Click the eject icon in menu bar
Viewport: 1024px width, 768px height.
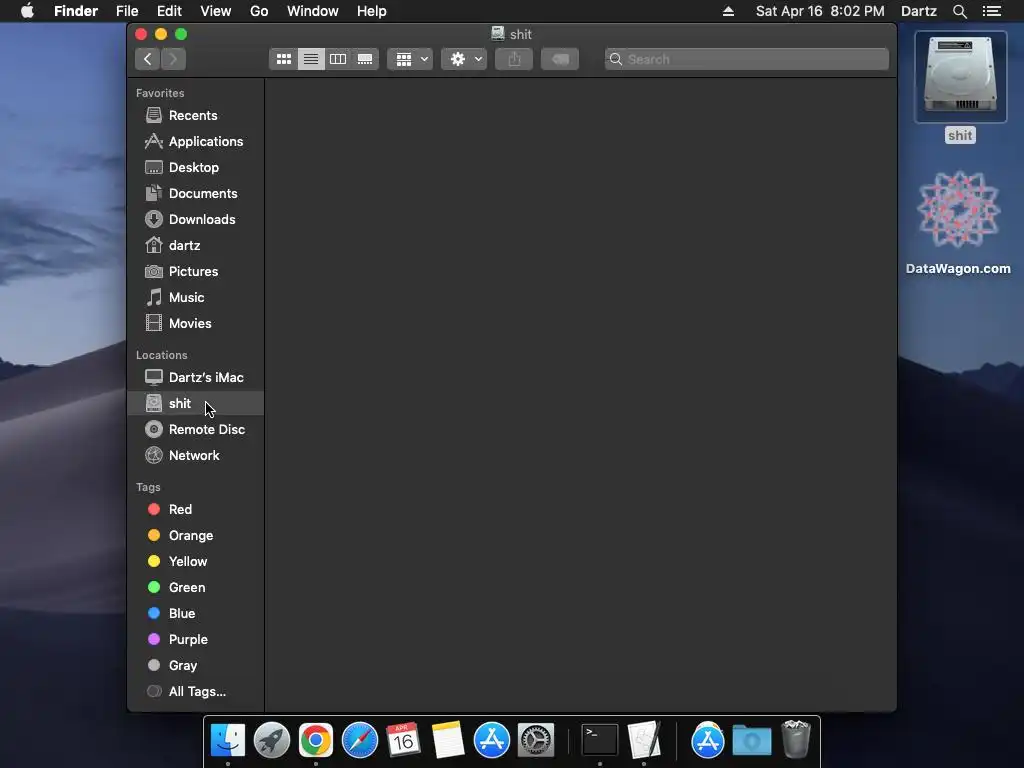[728, 11]
